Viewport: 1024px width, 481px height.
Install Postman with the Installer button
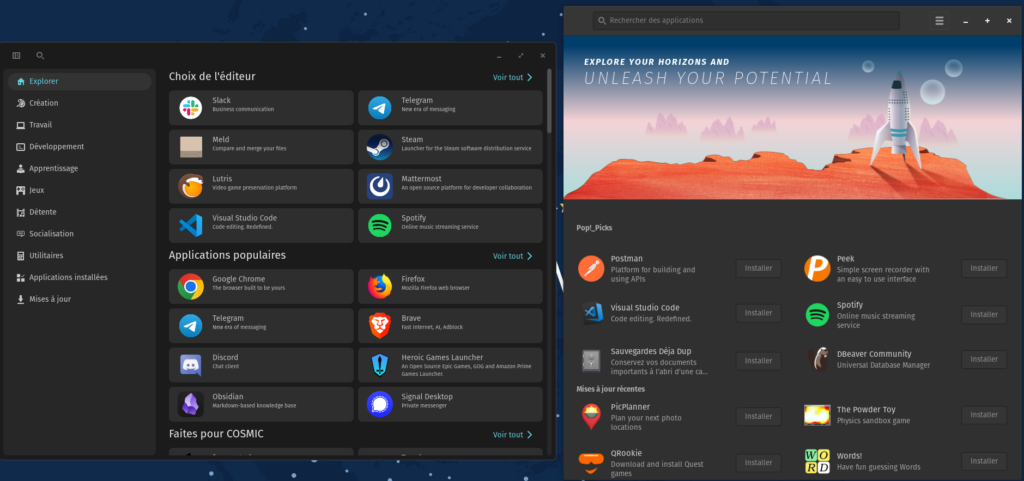click(x=758, y=268)
